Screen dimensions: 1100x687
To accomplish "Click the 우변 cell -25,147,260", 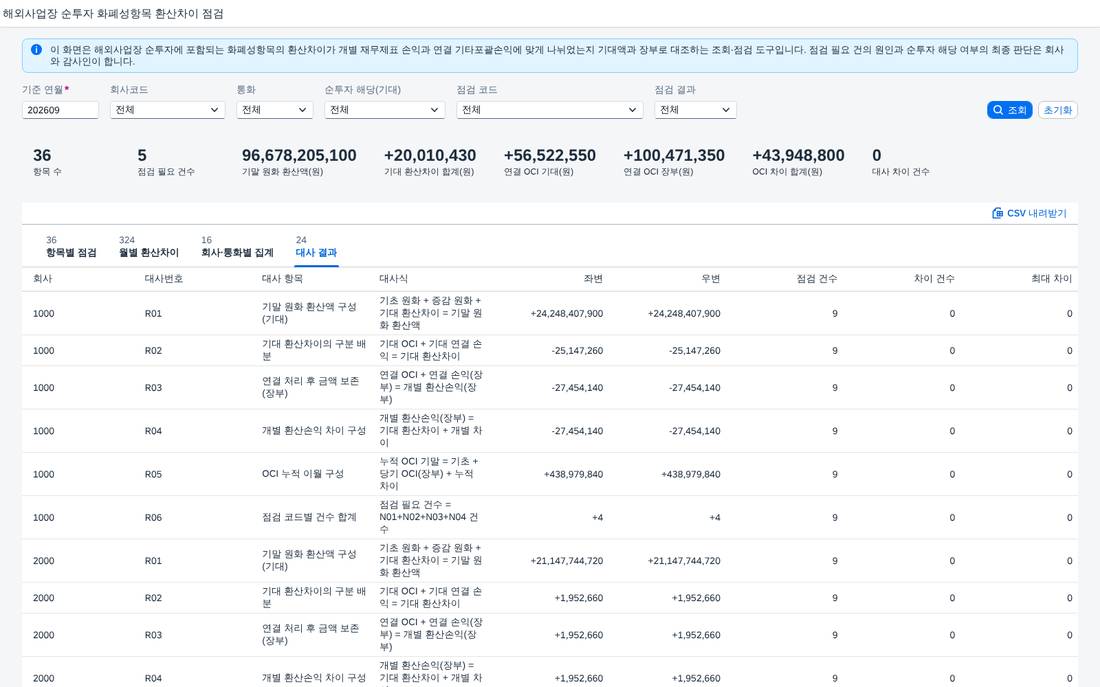I will tap(695, 351).
